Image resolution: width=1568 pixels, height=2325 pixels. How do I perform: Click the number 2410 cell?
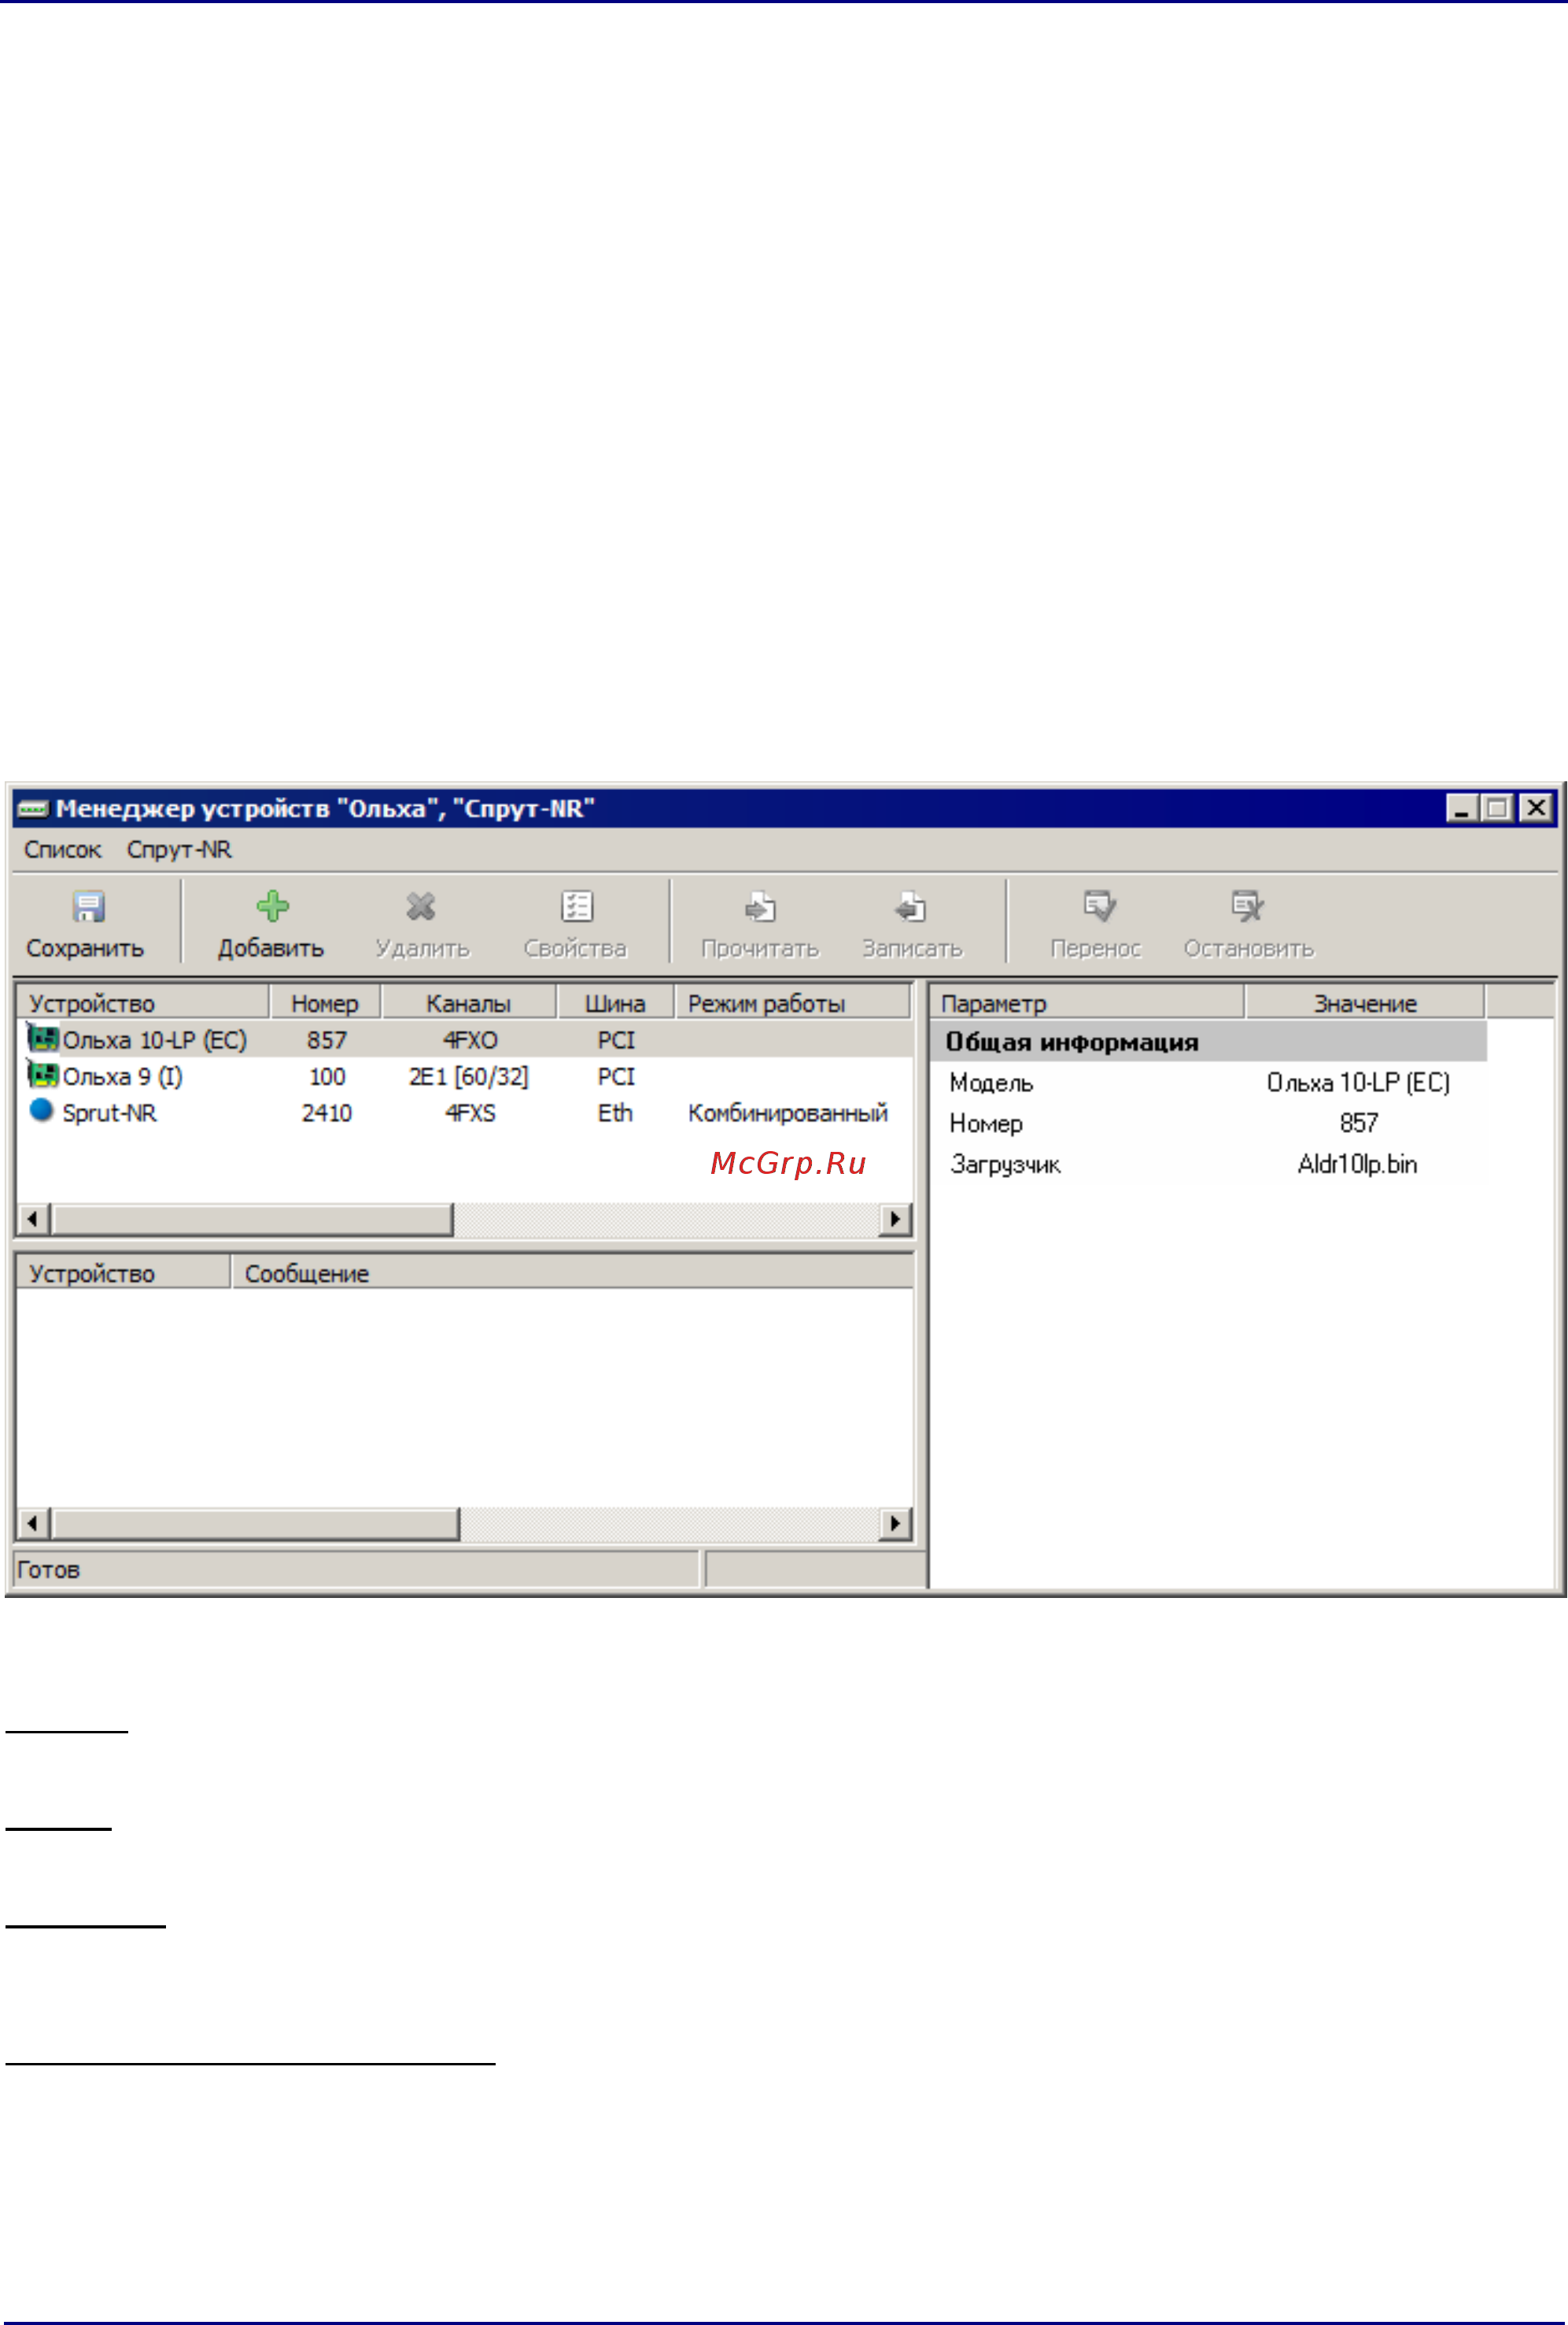(x=327, y=1113)
